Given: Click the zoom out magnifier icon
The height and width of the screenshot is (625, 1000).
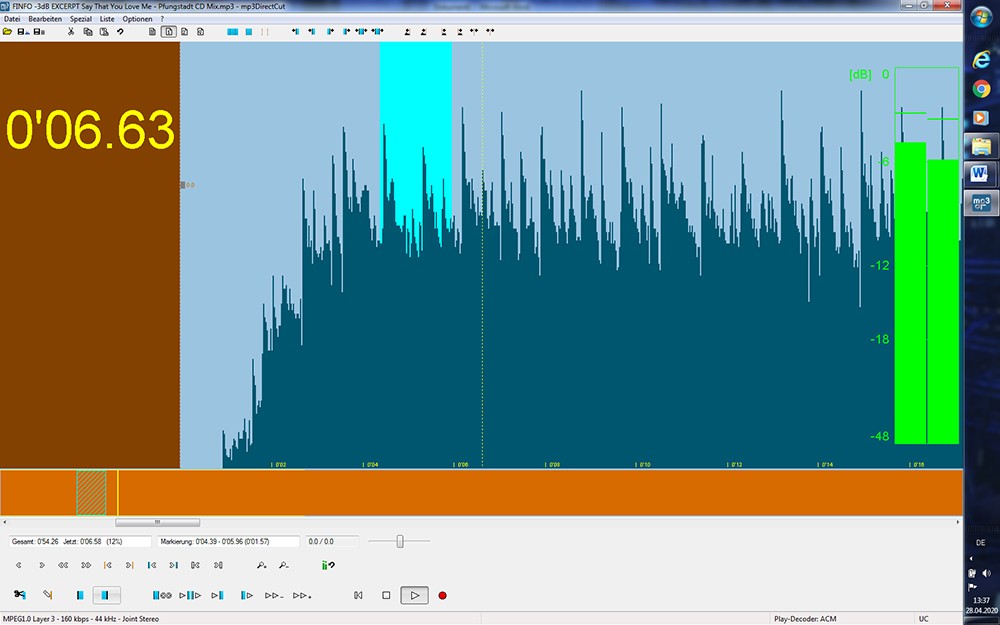Looking at the screenshot, I should point(284,566).
